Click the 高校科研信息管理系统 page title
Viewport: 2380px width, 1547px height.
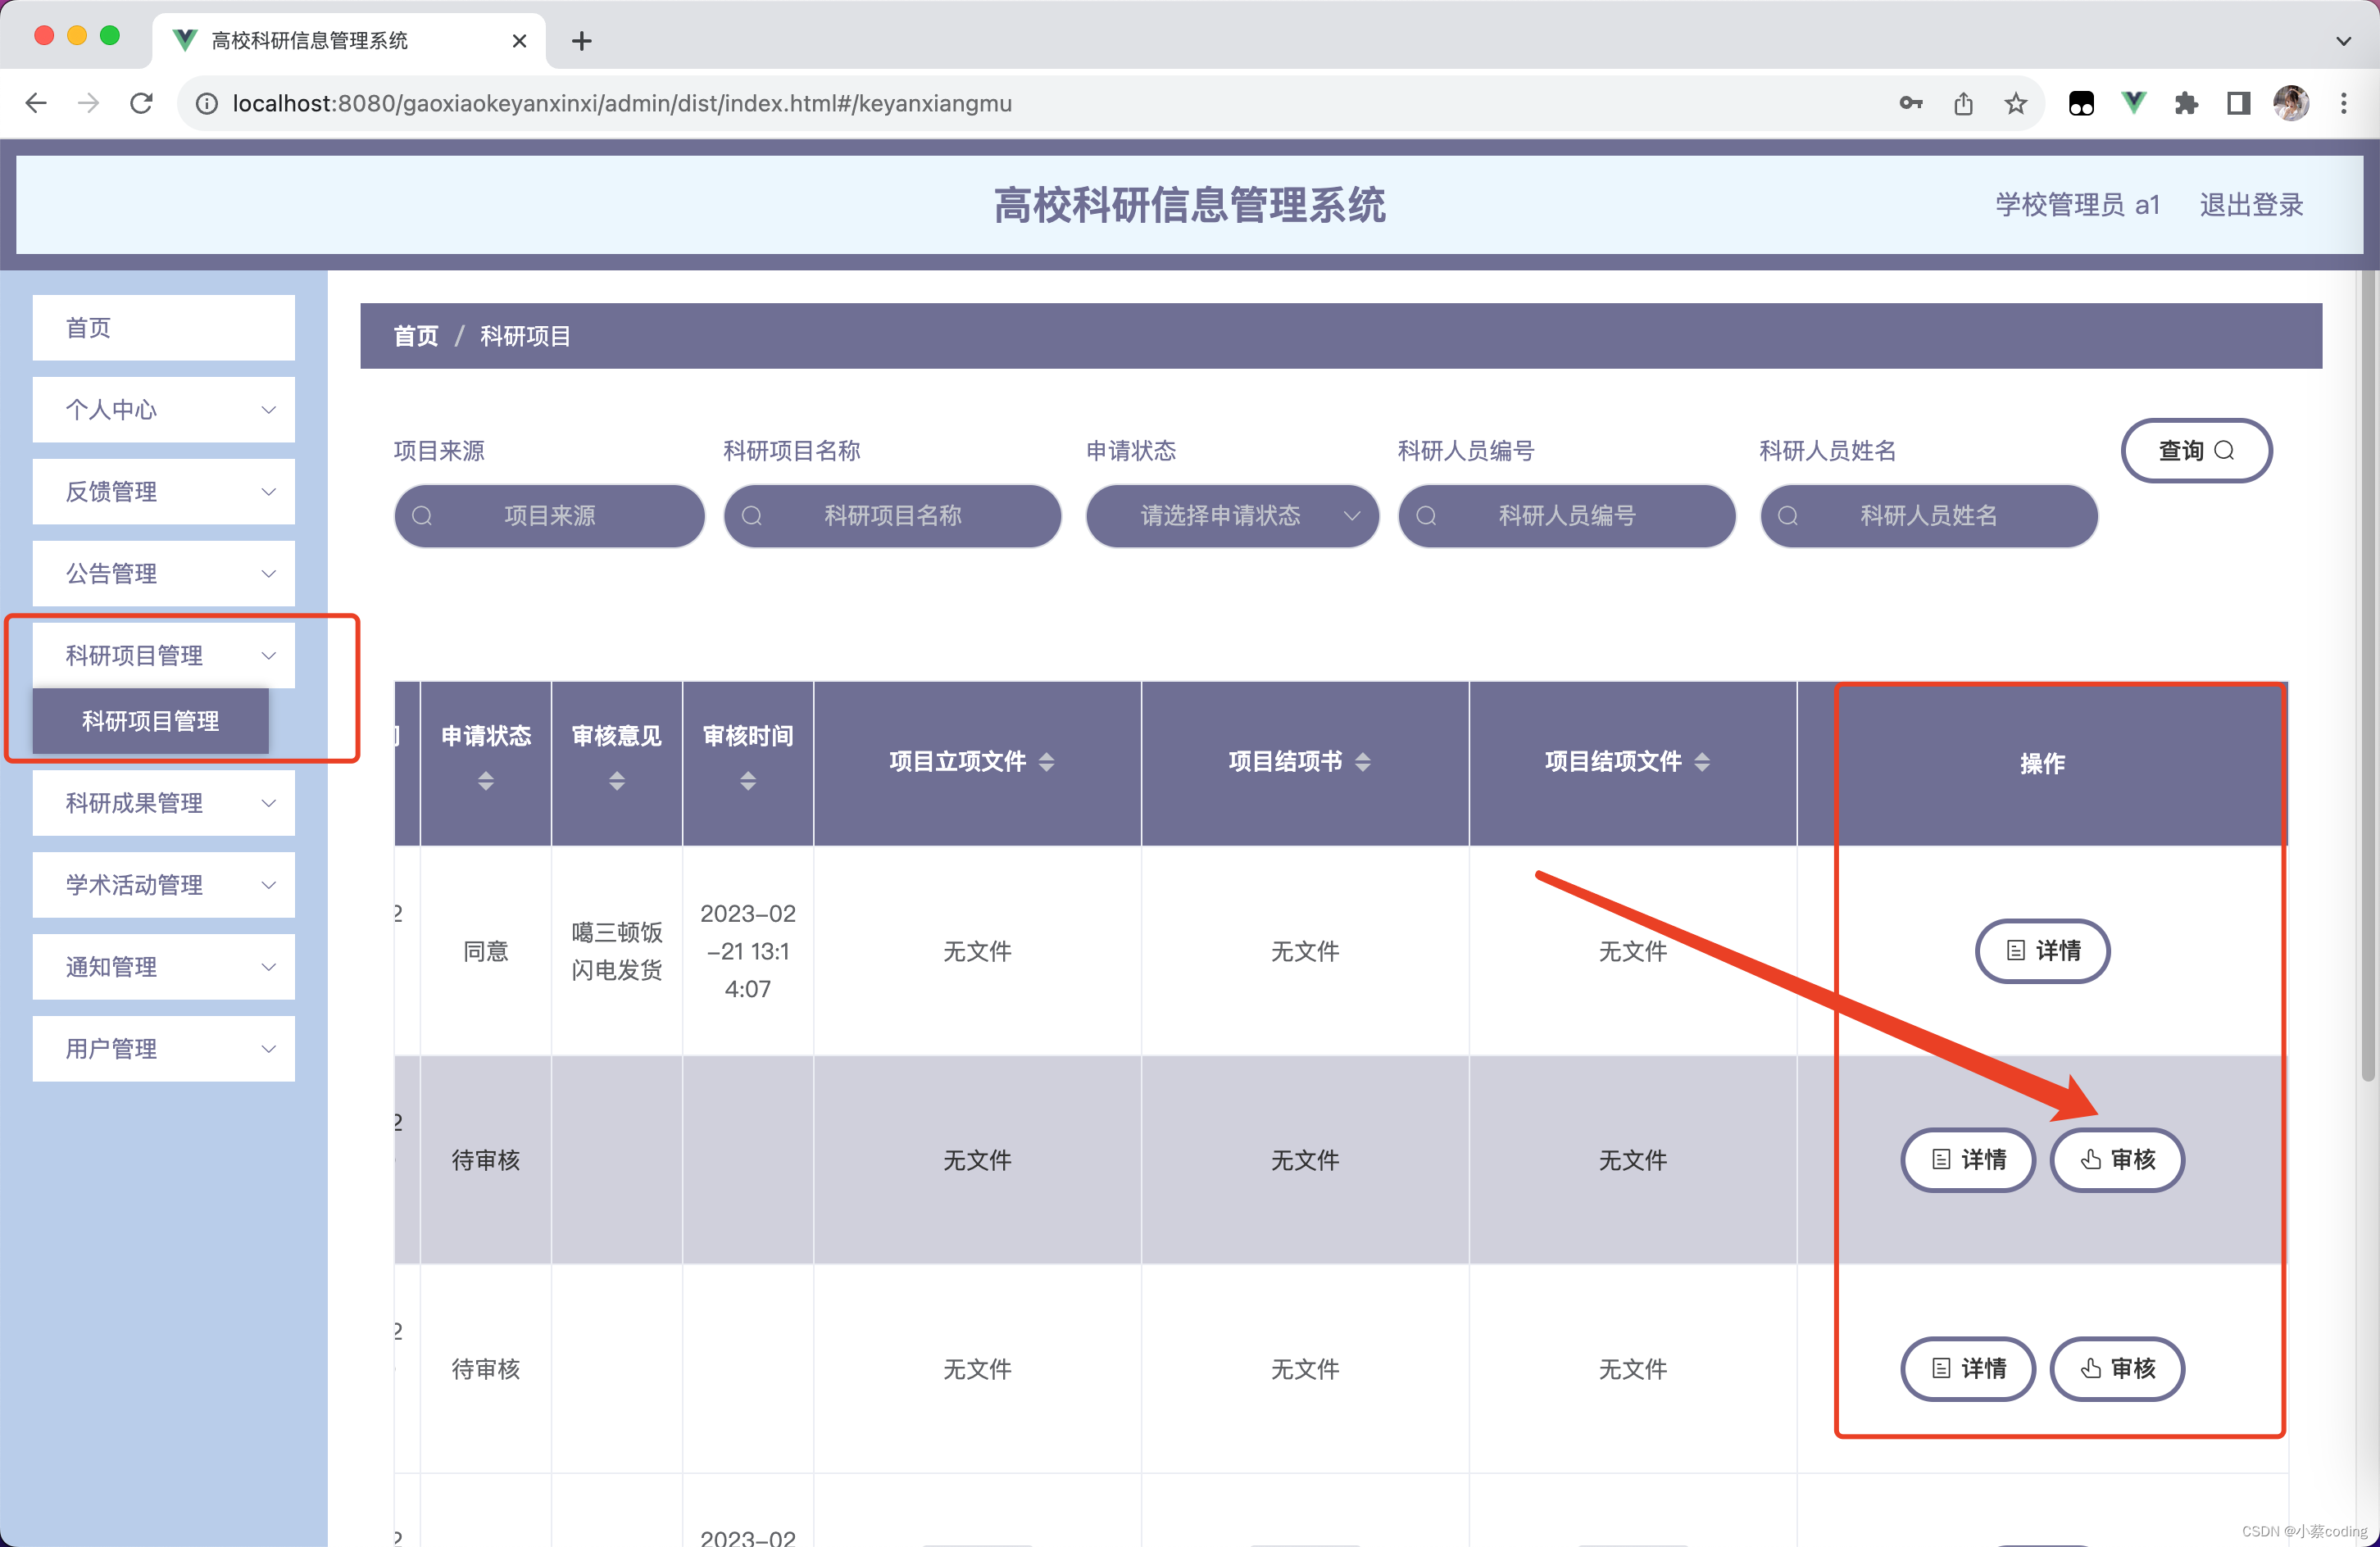click(1189, 205)
